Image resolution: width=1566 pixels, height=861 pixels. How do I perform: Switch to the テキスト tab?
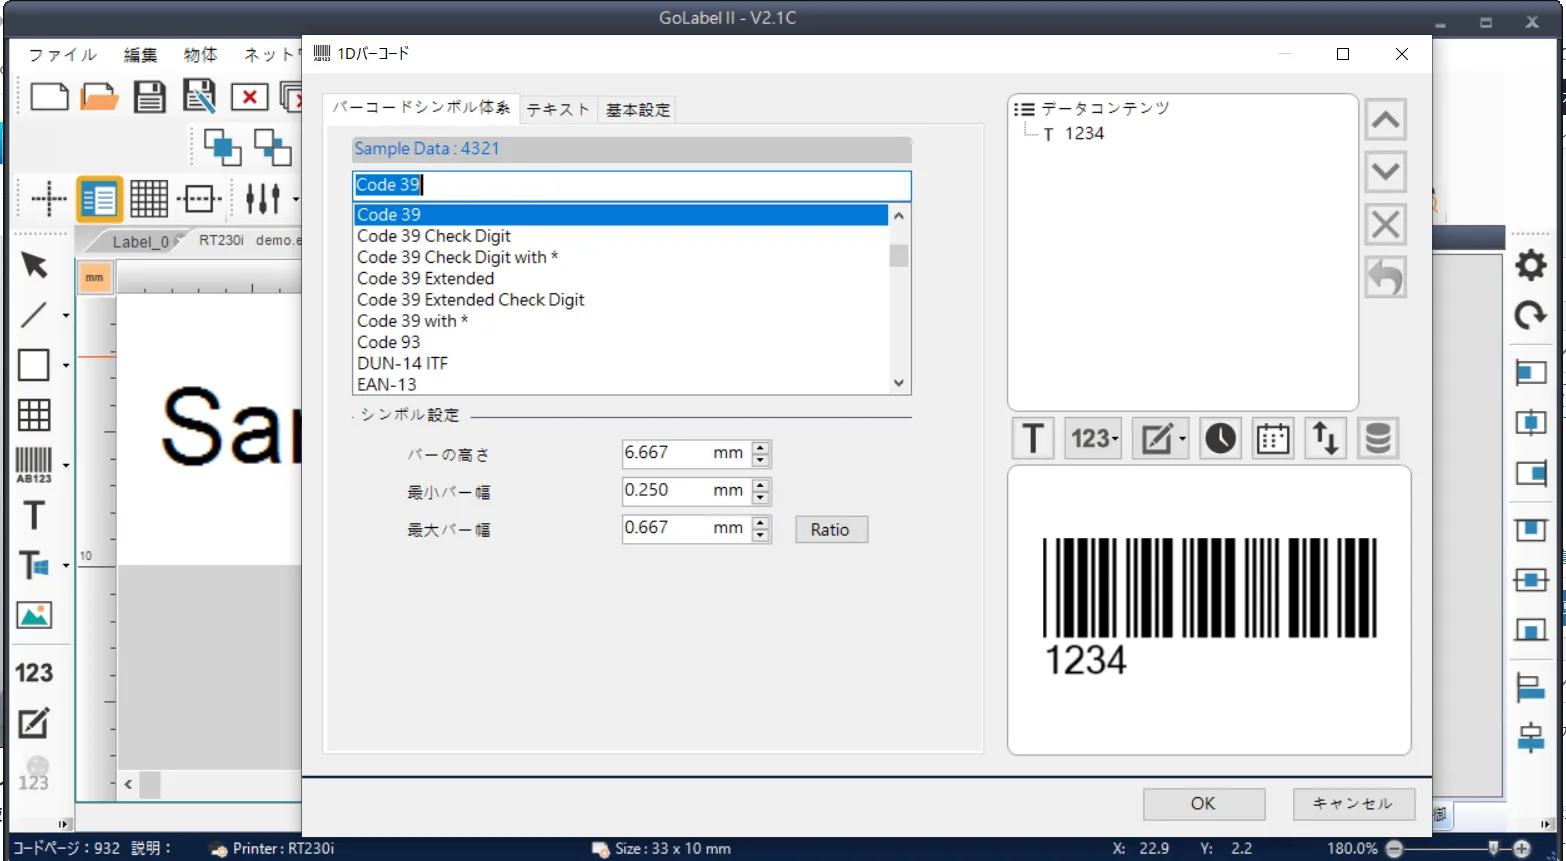(558, 110)
